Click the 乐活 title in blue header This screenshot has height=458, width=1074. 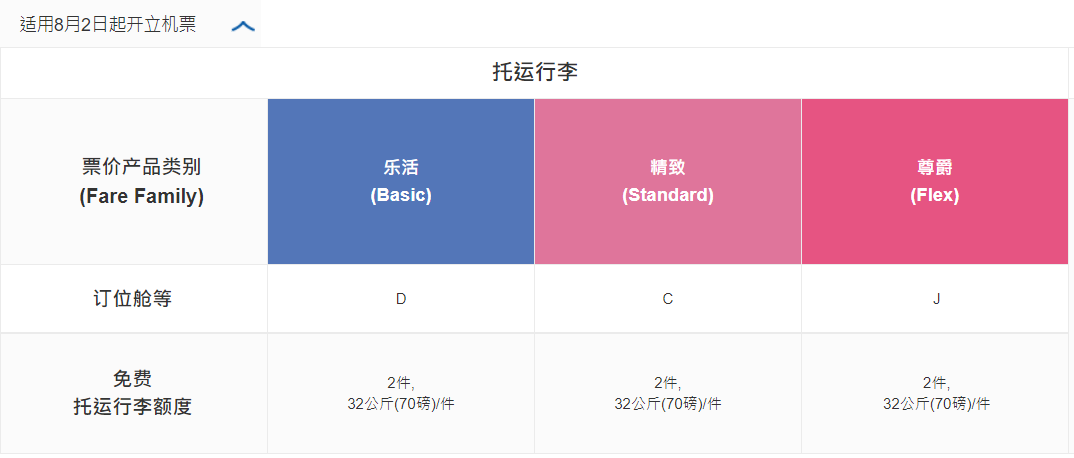pos(401,167)
